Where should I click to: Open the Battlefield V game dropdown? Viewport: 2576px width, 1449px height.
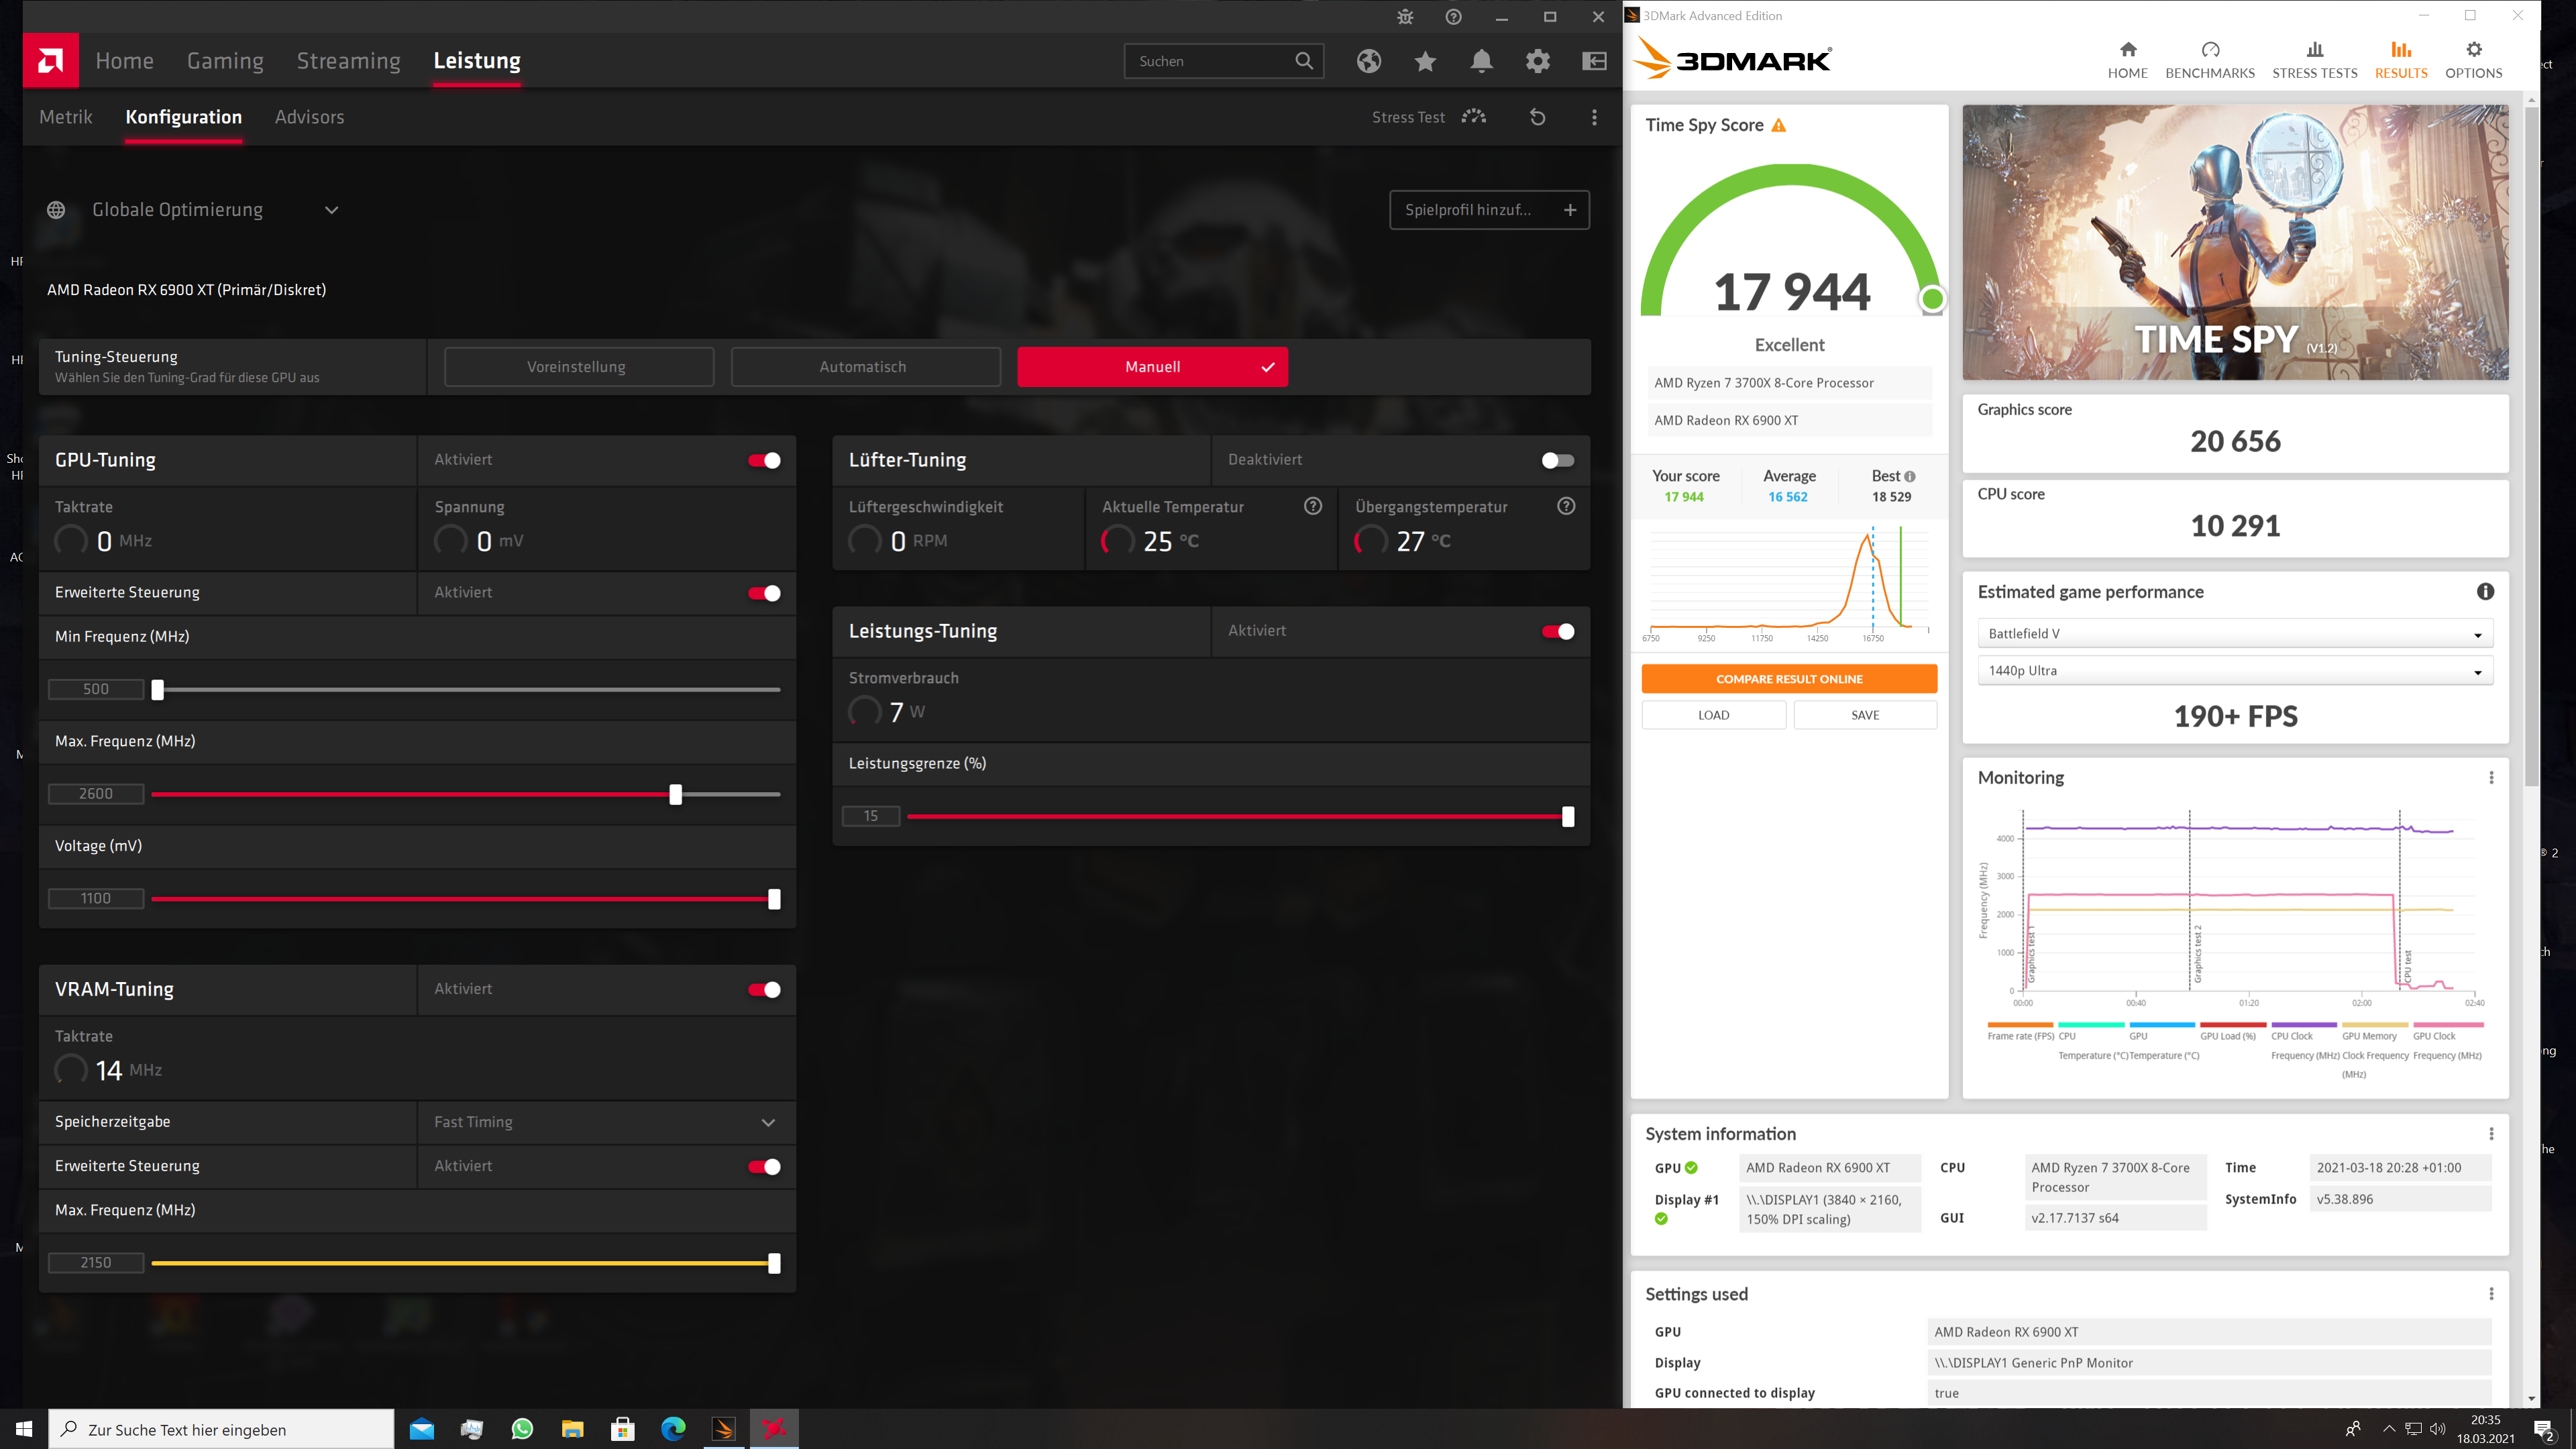2234,634
